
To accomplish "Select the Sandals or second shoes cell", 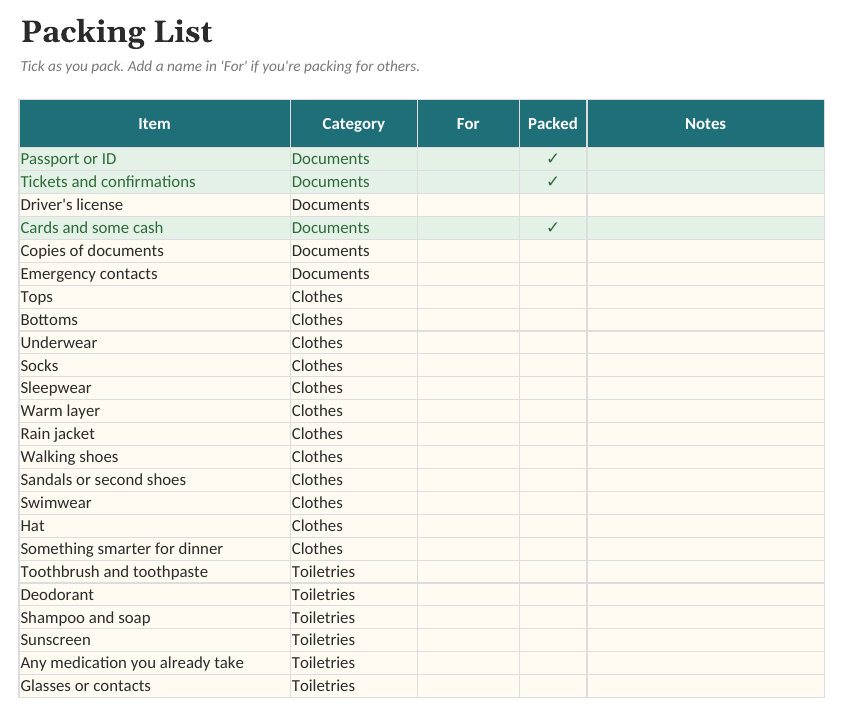I will tap(155, 480).
